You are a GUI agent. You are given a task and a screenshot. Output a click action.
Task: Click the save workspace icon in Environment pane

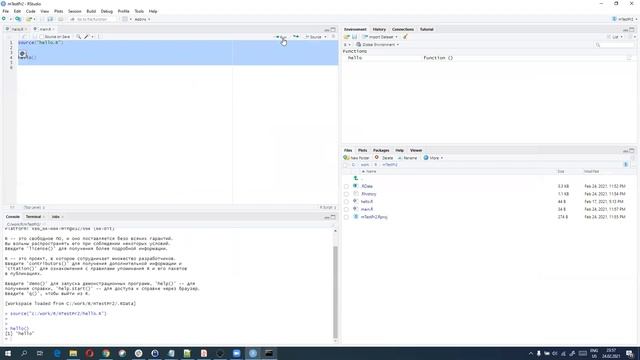(x=354, y=37)
